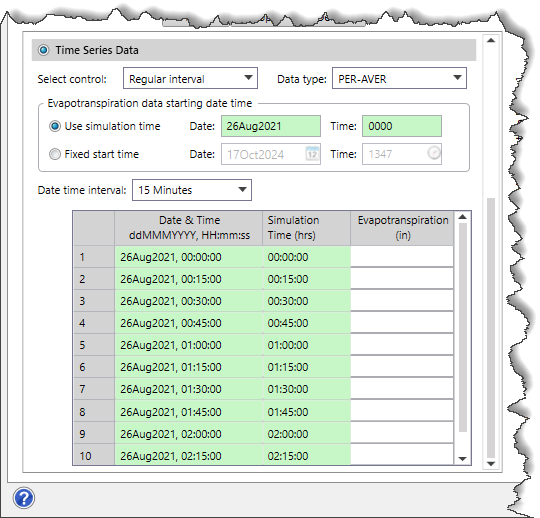
Task: Select row header number 5
Action: click(94, 345)
